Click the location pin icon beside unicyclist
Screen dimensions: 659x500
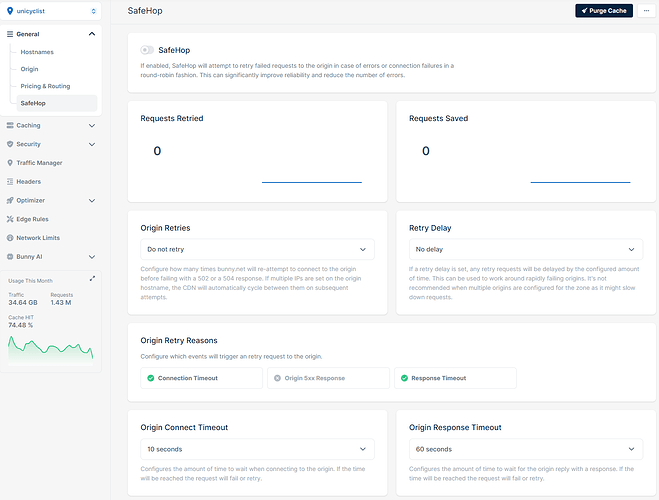10,11
